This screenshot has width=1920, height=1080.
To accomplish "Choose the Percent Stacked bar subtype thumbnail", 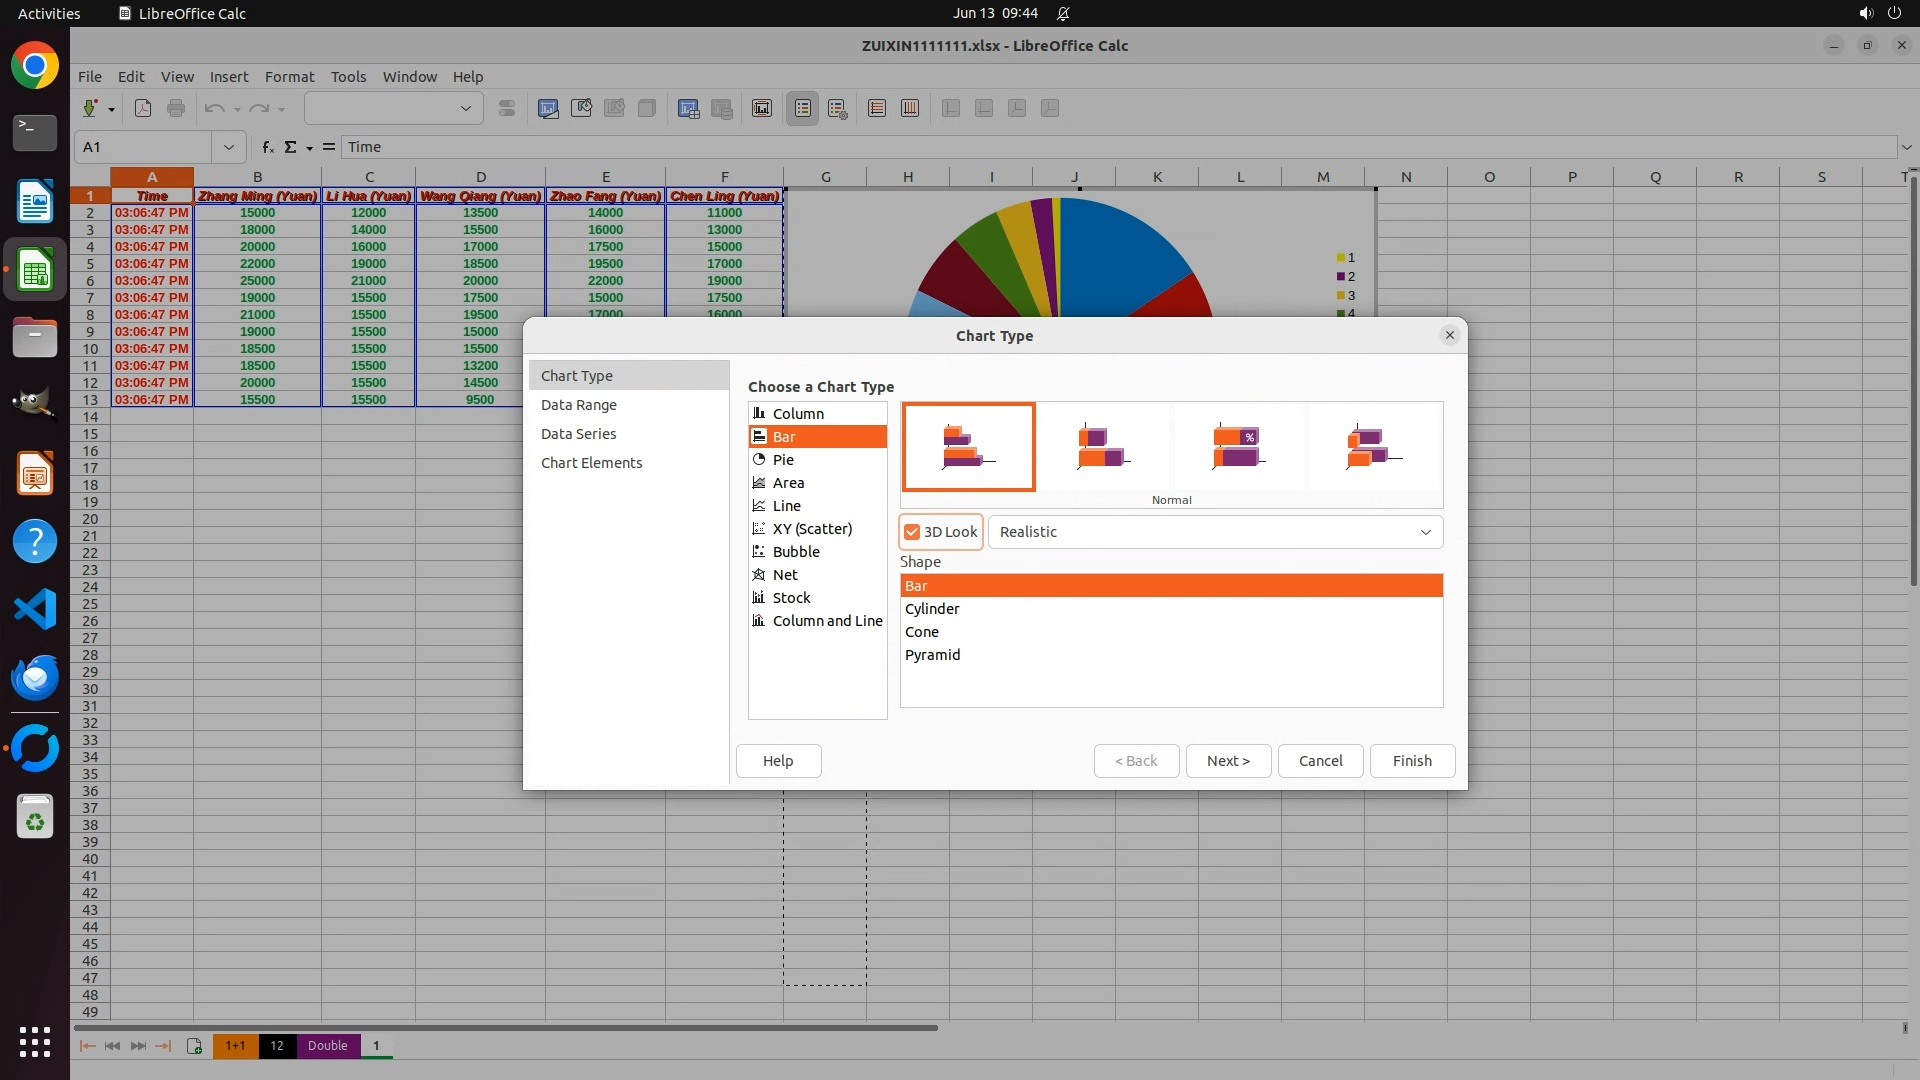I will coord(1238,447).
